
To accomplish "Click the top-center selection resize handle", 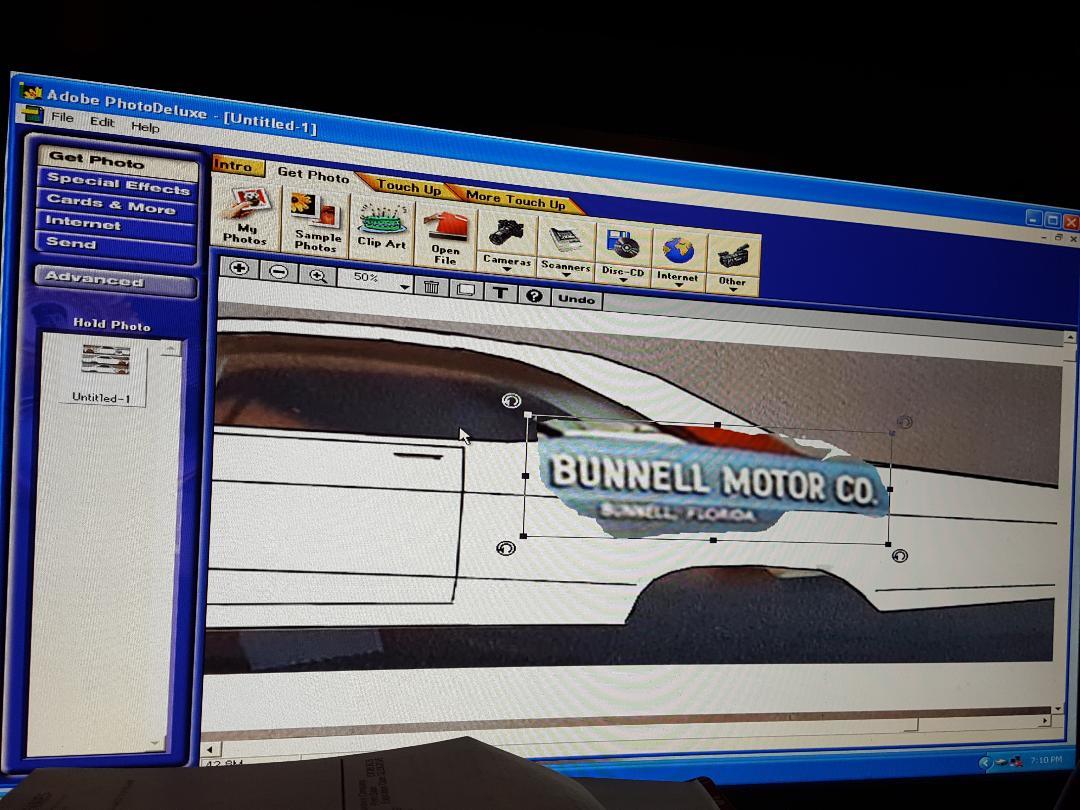I will [717, 425].
